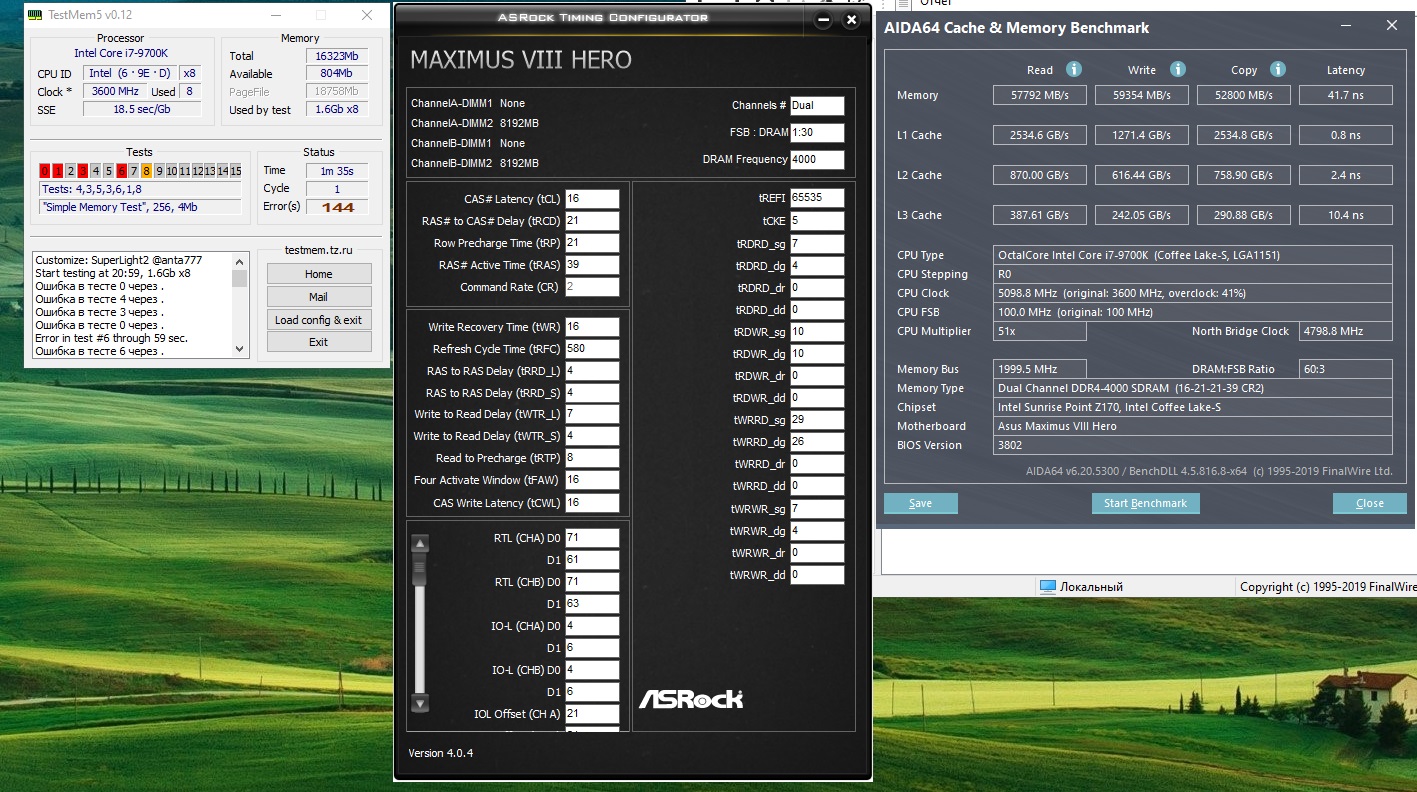Select the CAS# Latency (tCL) field
Image resolution: width=1417 pixels, height=792 pixels.
[x=592, y=199]
